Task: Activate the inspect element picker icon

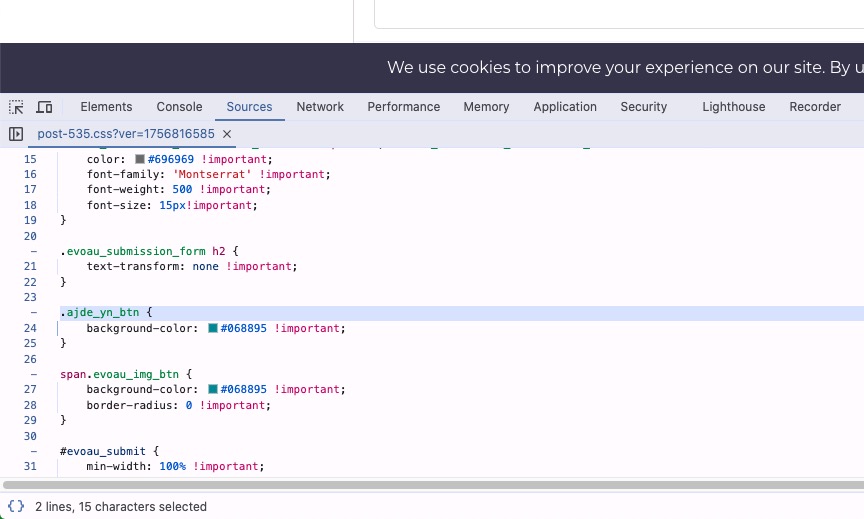Action: (x=16, y=107)
